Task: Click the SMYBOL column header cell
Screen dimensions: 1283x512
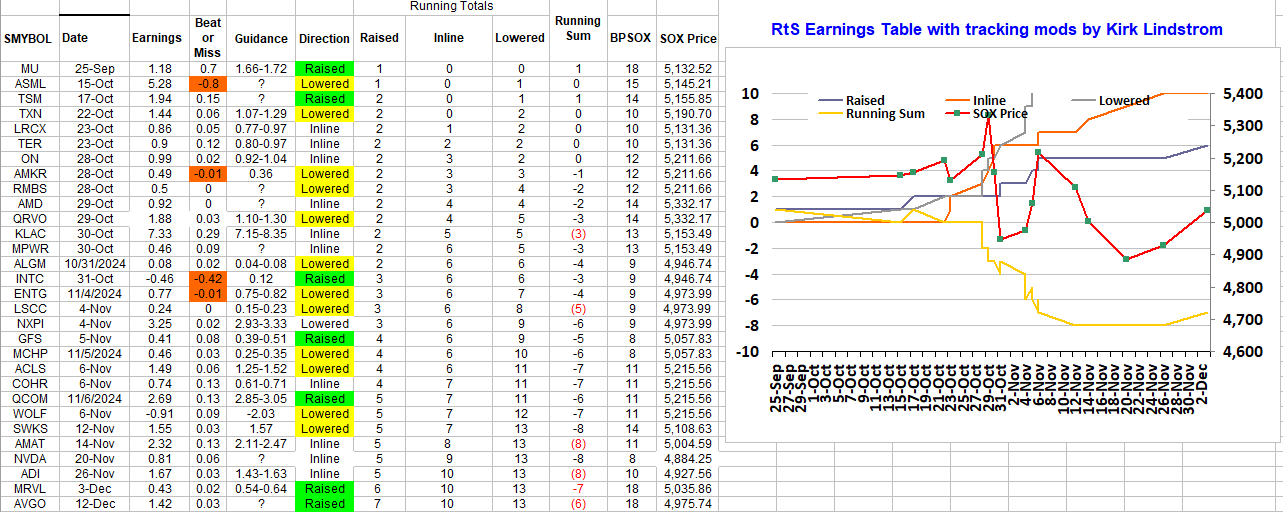Action: point(29,38)
